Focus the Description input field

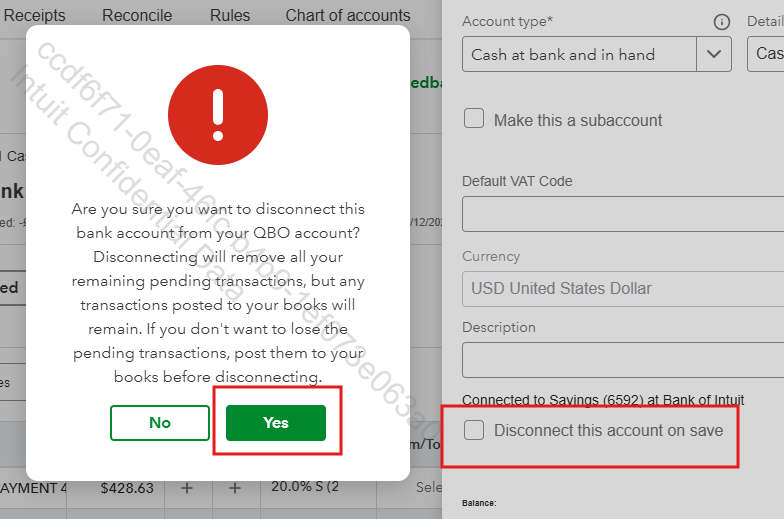click(622, 360)
